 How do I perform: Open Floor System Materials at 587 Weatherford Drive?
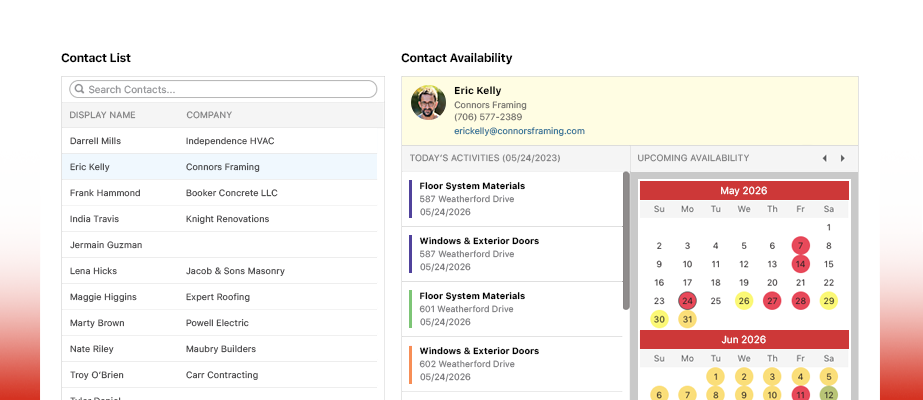pyautogui.click(x=512, y=199)
